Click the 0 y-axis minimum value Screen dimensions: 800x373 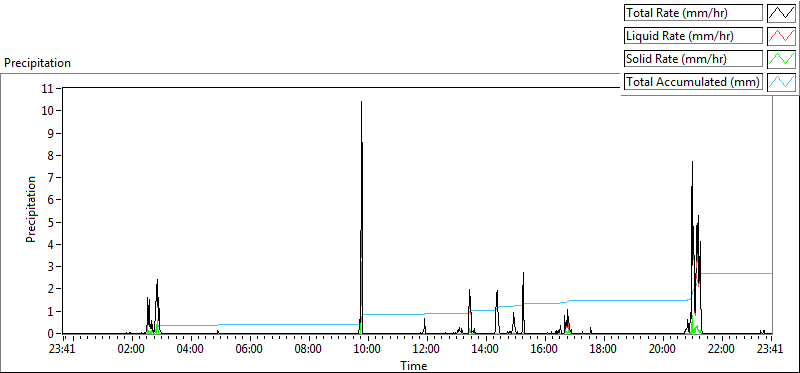pyautogui.click(x=52, y=333)
